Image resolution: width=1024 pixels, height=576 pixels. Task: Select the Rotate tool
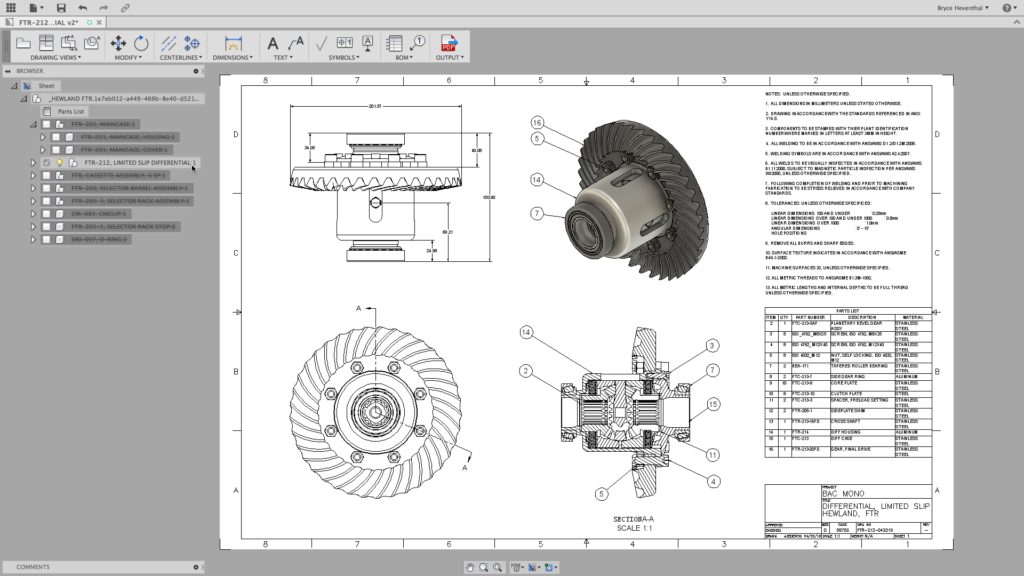click(141, 42)
